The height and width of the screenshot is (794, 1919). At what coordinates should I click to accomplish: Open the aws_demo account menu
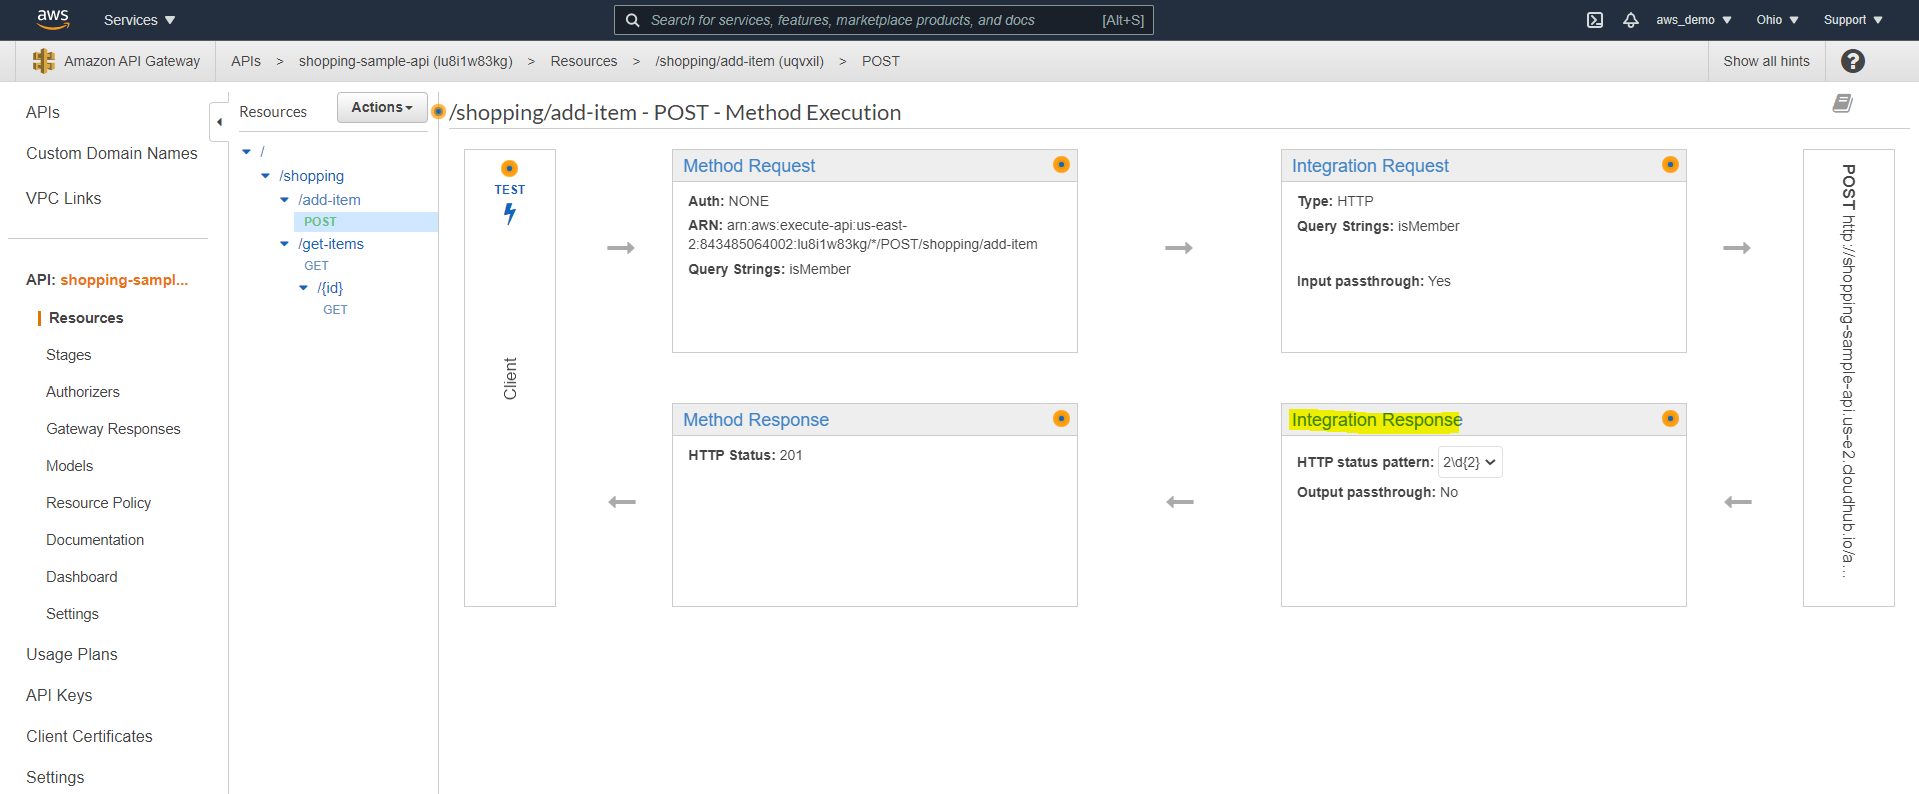click(1693, 20)
